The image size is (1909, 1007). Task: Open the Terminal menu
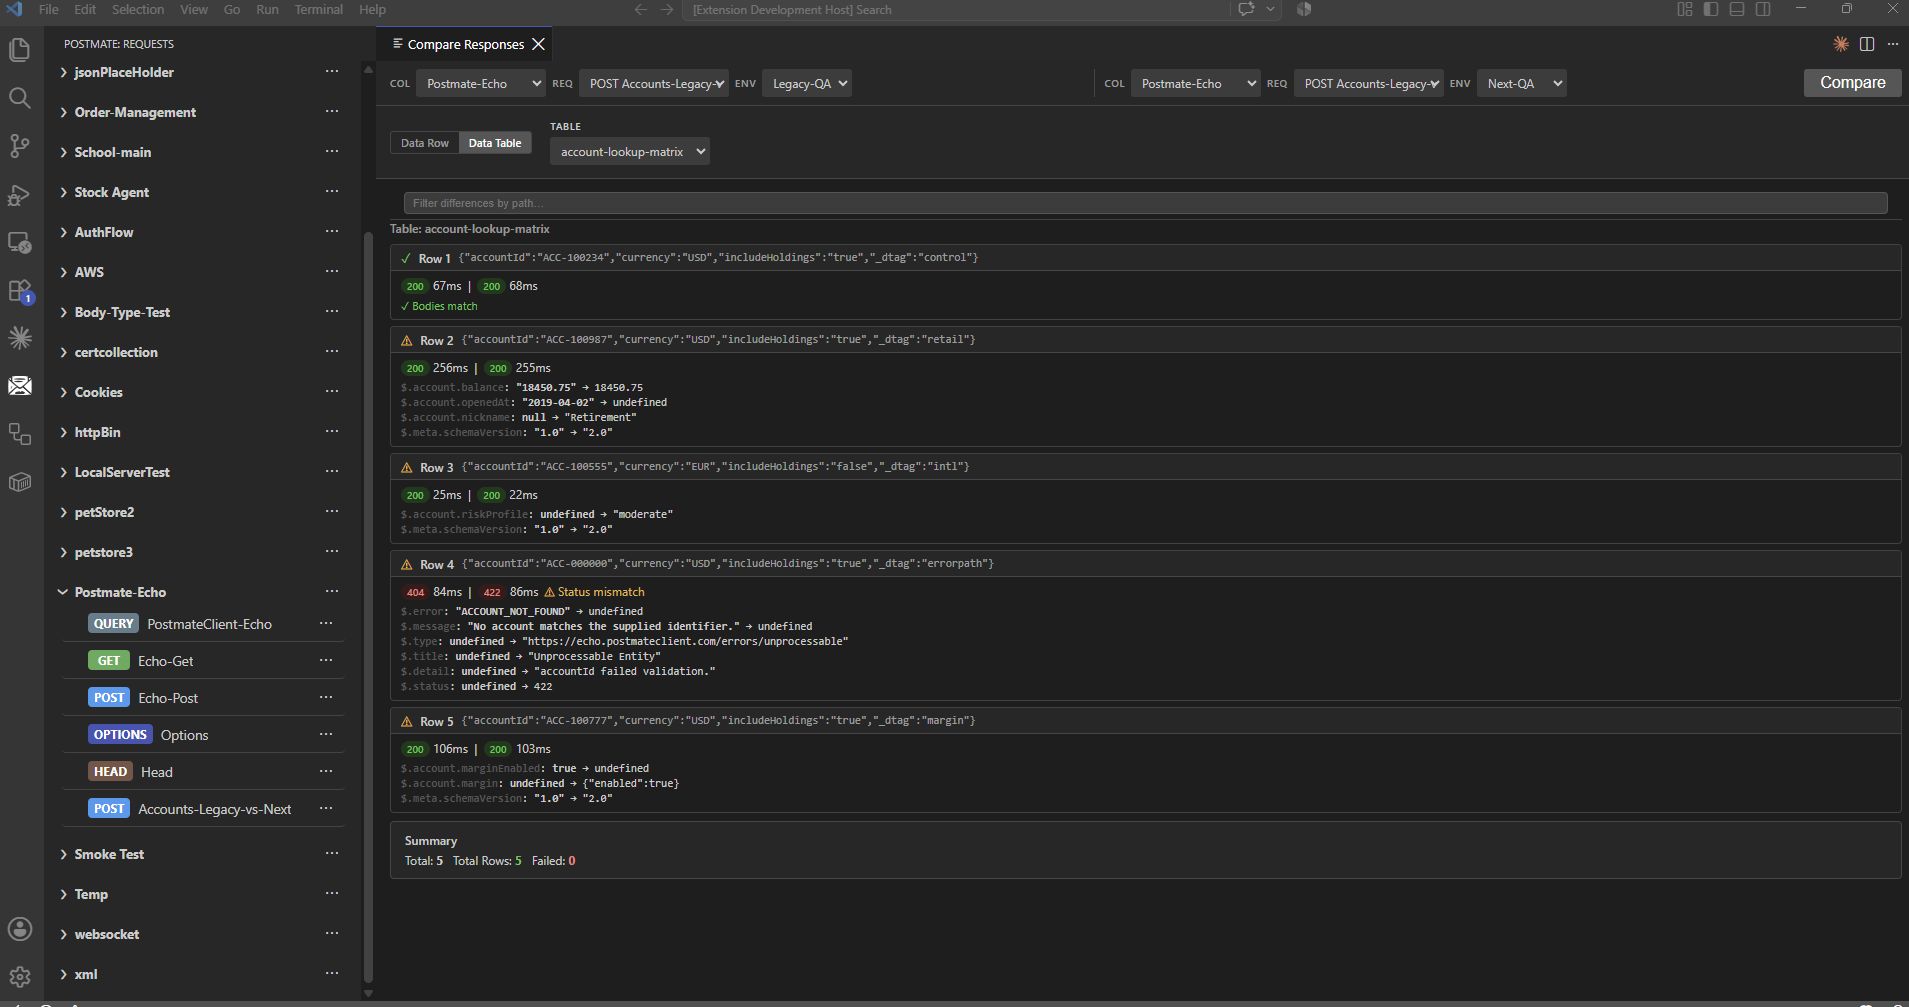click(319, 9)
